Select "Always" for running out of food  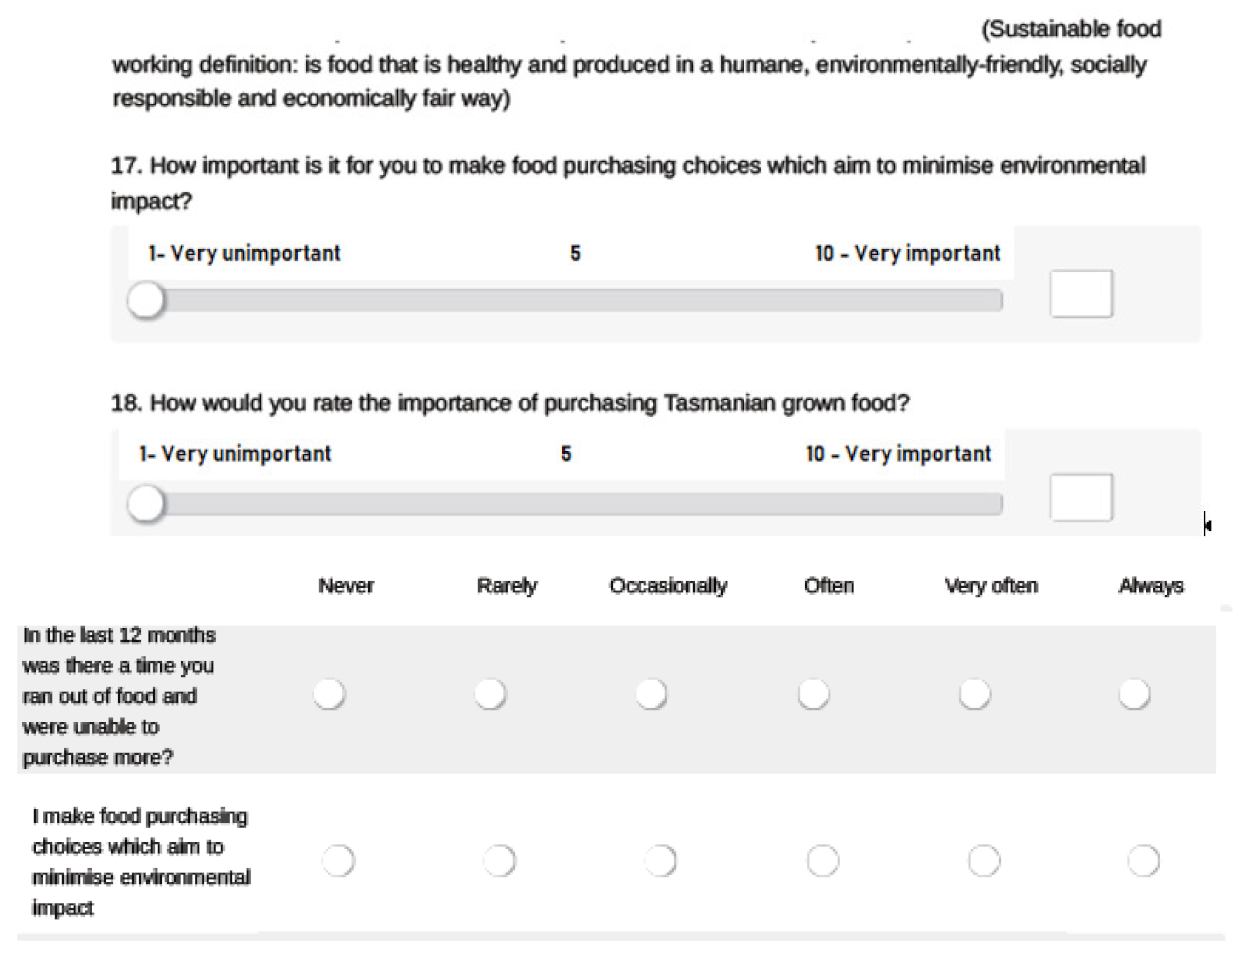coord(1133,693)
